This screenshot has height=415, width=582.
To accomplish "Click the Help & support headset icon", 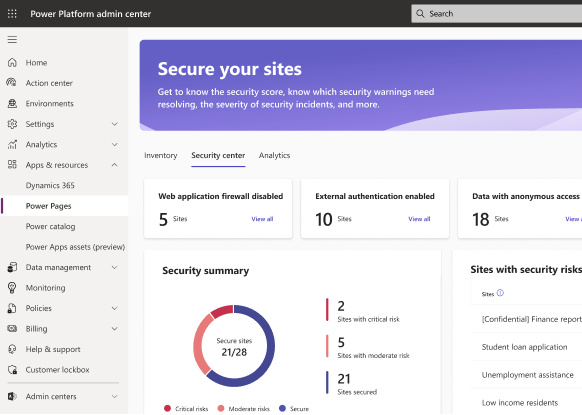I will pos(12,349).
